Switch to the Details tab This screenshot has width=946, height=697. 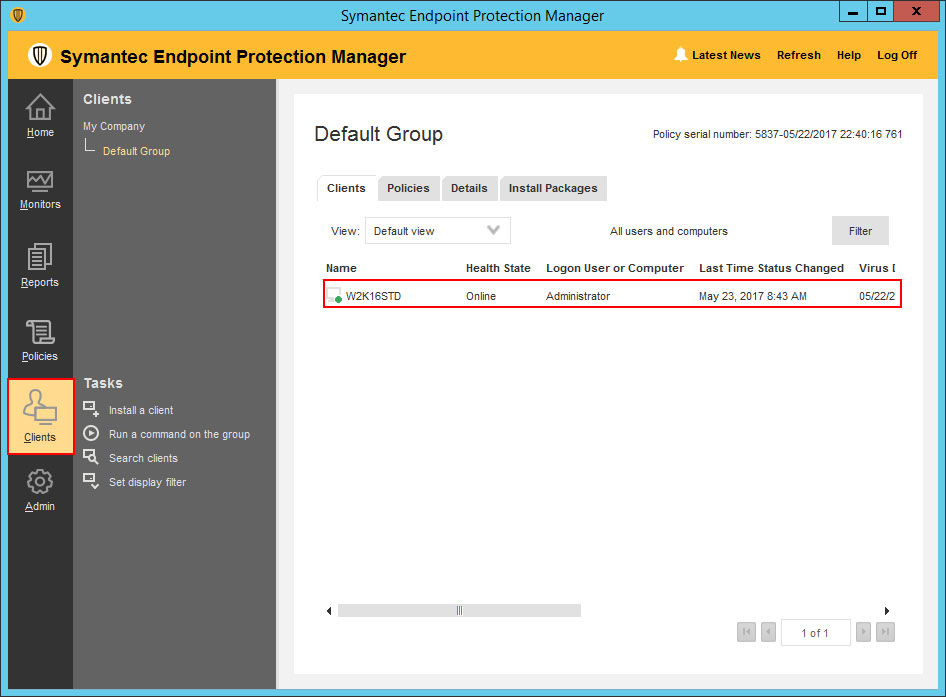click(x=469, y=188)
